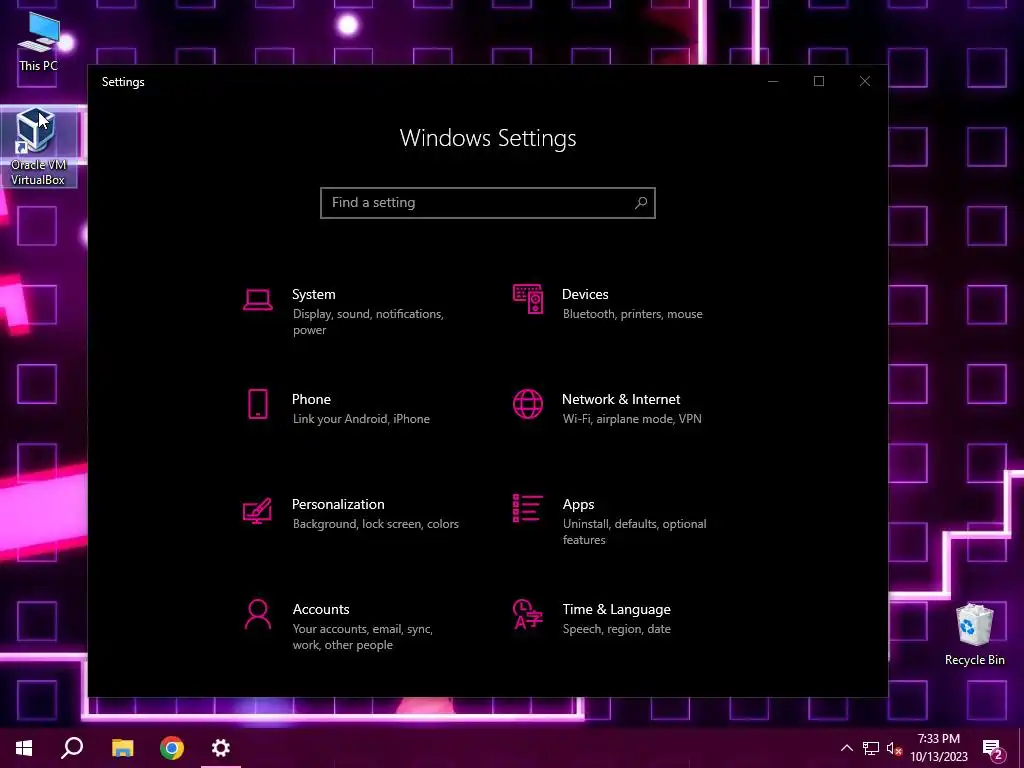Go to Devices settings title

click(x=585, y=295)
